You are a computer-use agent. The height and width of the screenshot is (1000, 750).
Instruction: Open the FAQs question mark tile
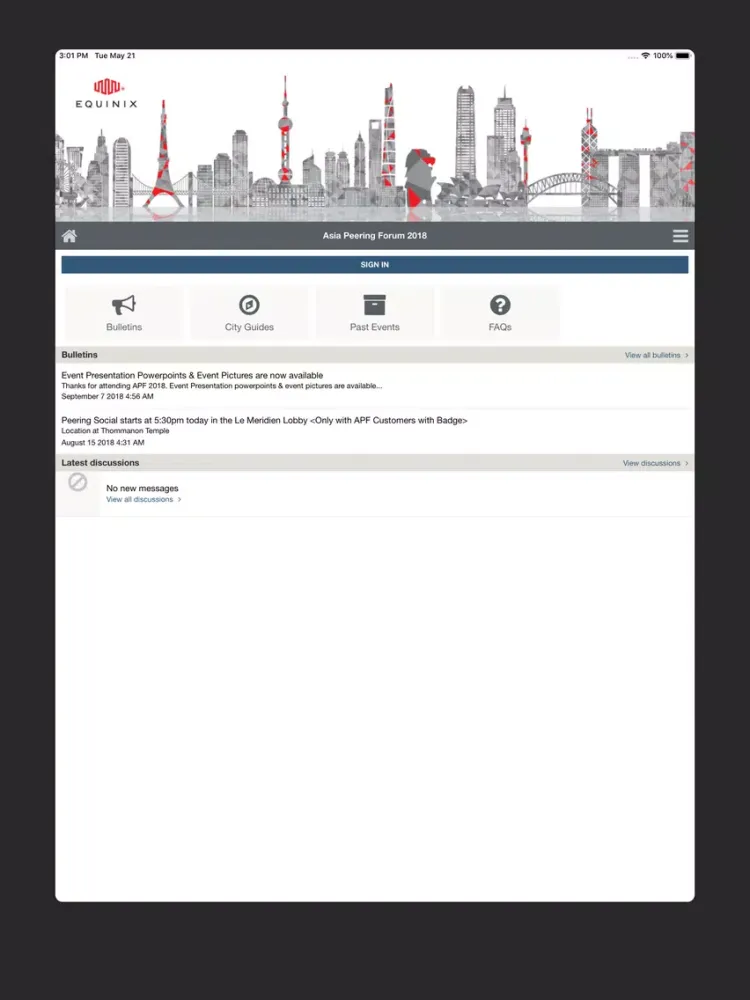[500, 313]
